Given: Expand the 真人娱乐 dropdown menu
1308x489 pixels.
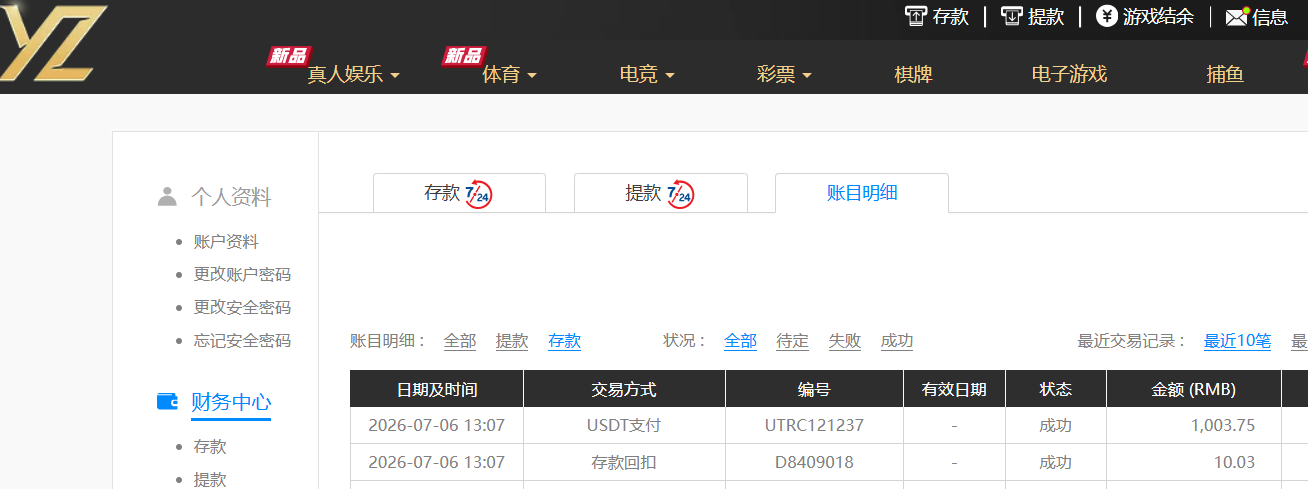Looking at the screenshot, I should [x=353, y=74].
